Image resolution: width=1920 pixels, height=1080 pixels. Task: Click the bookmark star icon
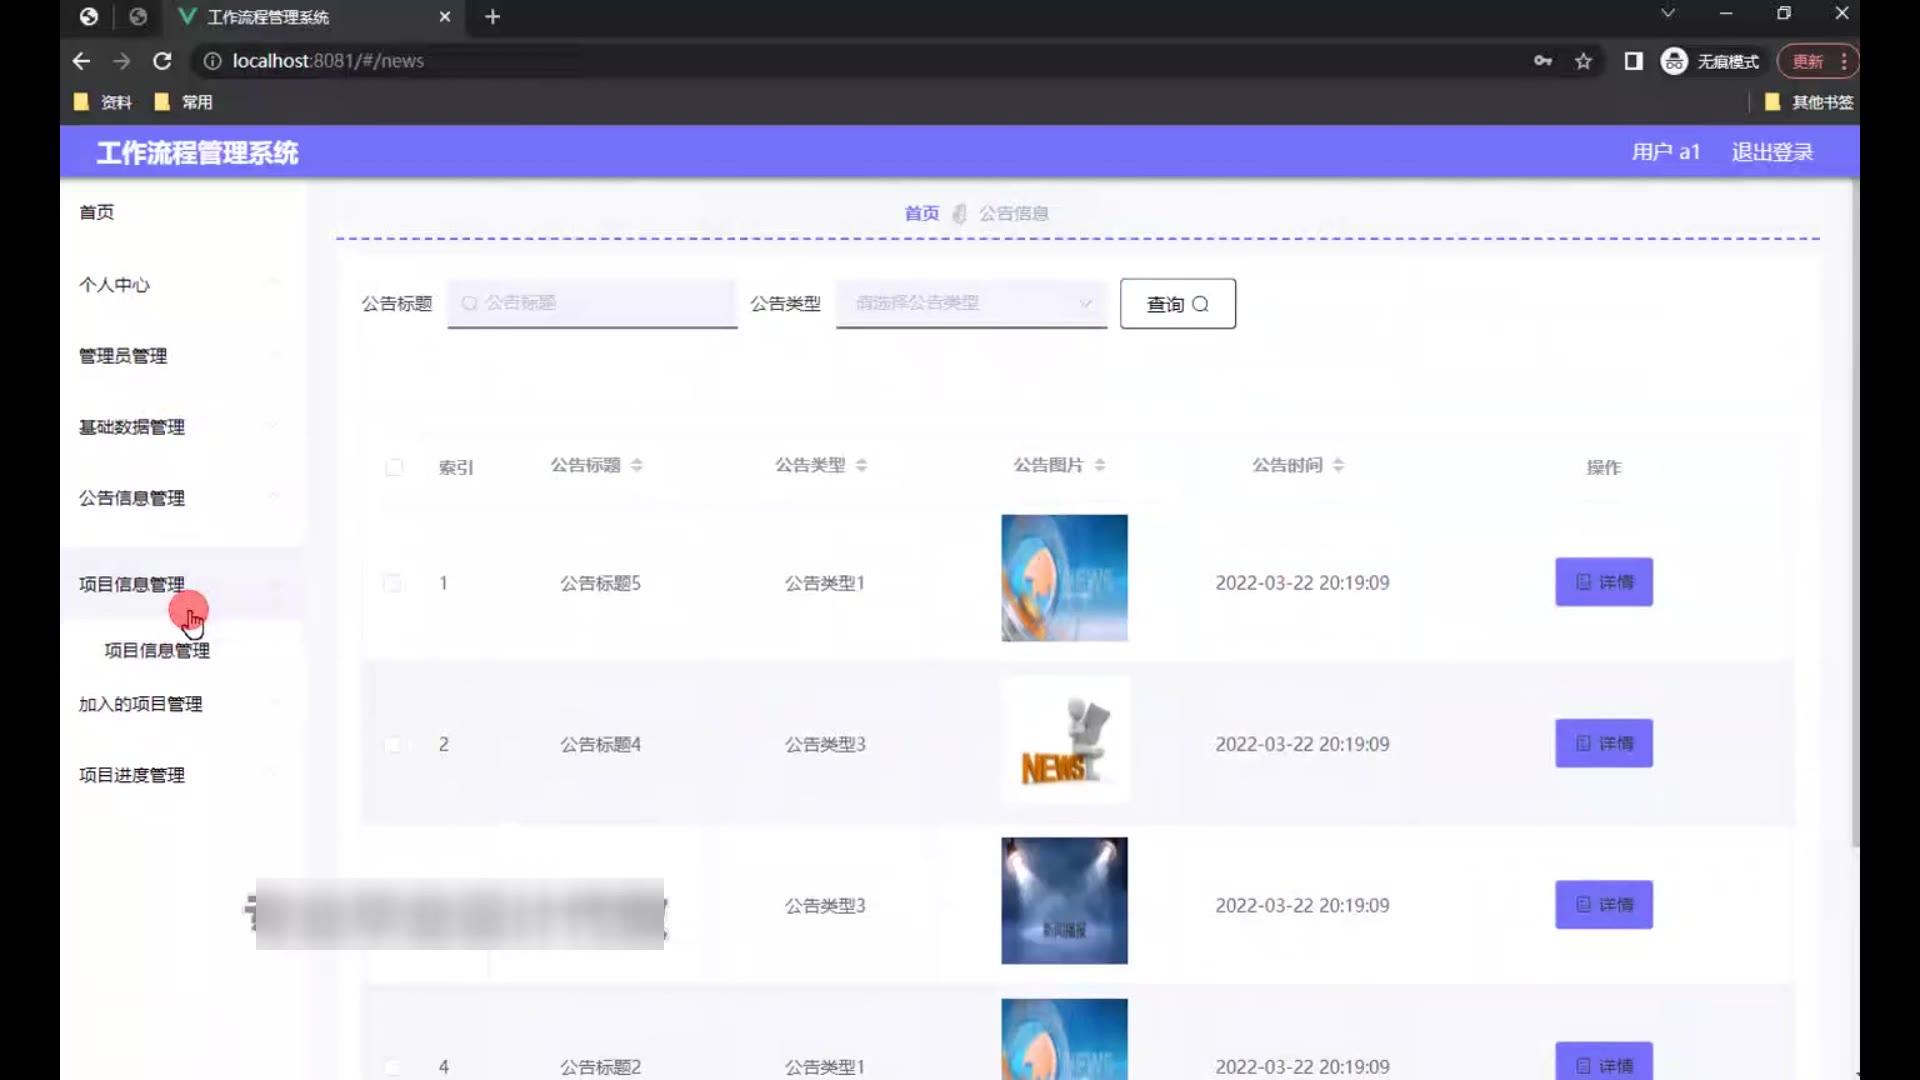pos(1583,61)
